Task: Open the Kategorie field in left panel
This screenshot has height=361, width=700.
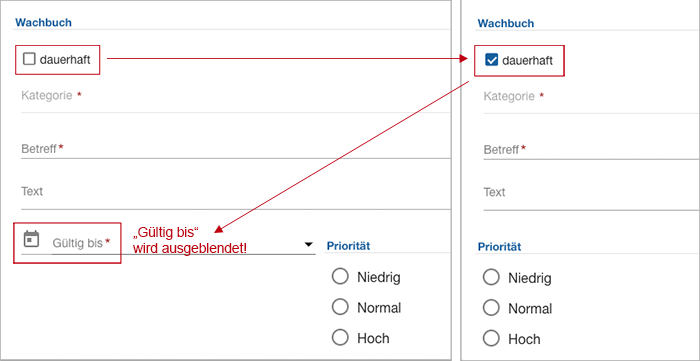Action: coord(236,98)
